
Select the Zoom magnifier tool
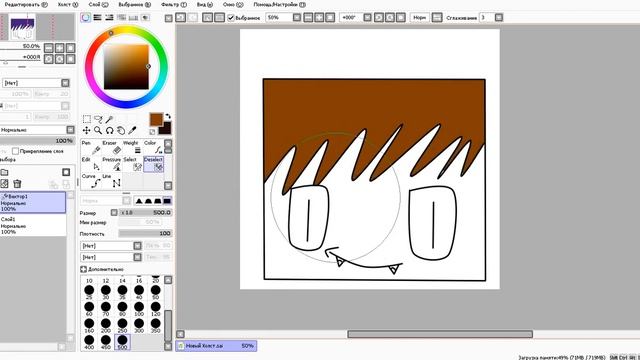98,131
